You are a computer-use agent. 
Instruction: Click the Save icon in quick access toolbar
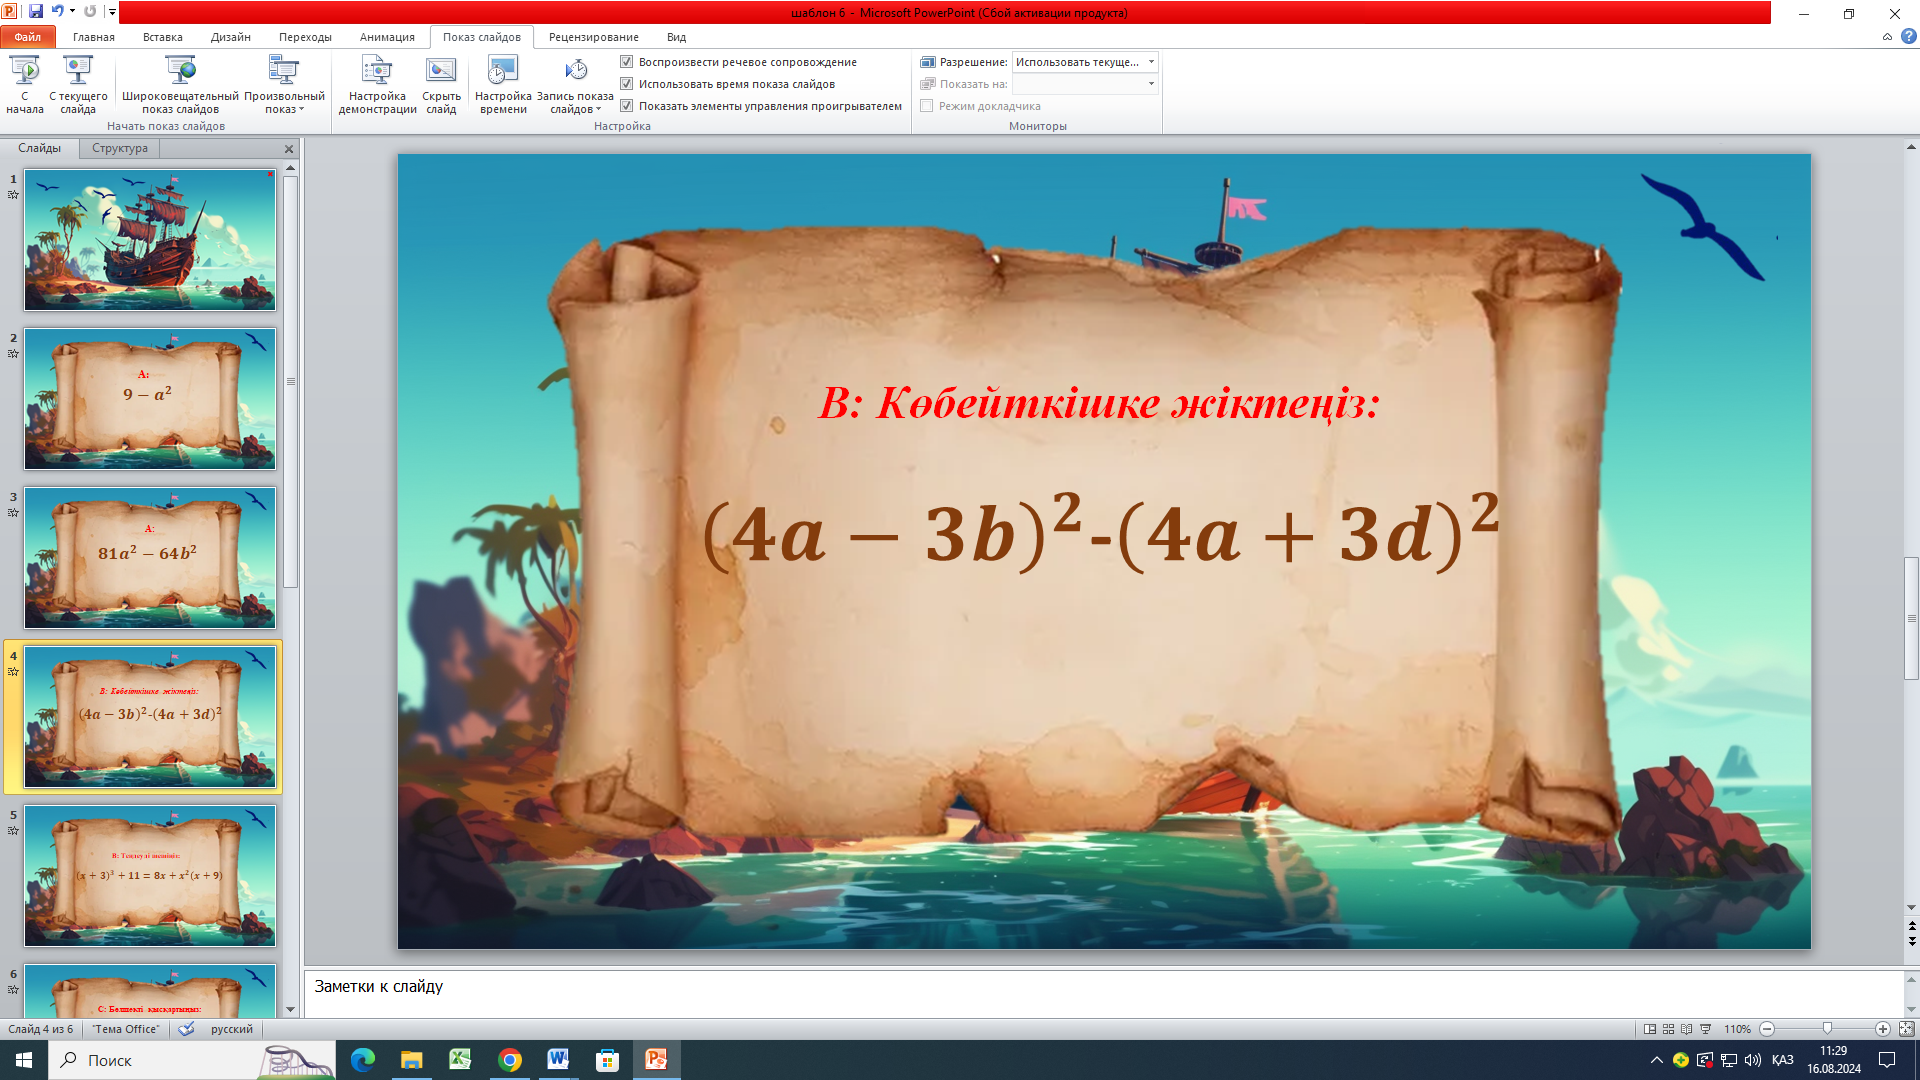pyautogui.click(x=36, y=12)
